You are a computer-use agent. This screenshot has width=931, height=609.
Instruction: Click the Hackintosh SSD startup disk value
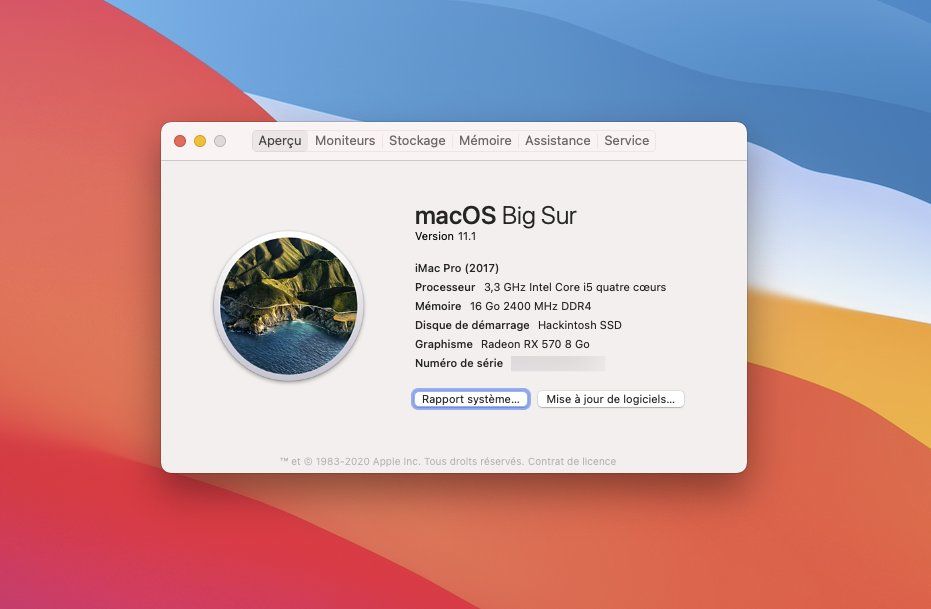point(579,325)
